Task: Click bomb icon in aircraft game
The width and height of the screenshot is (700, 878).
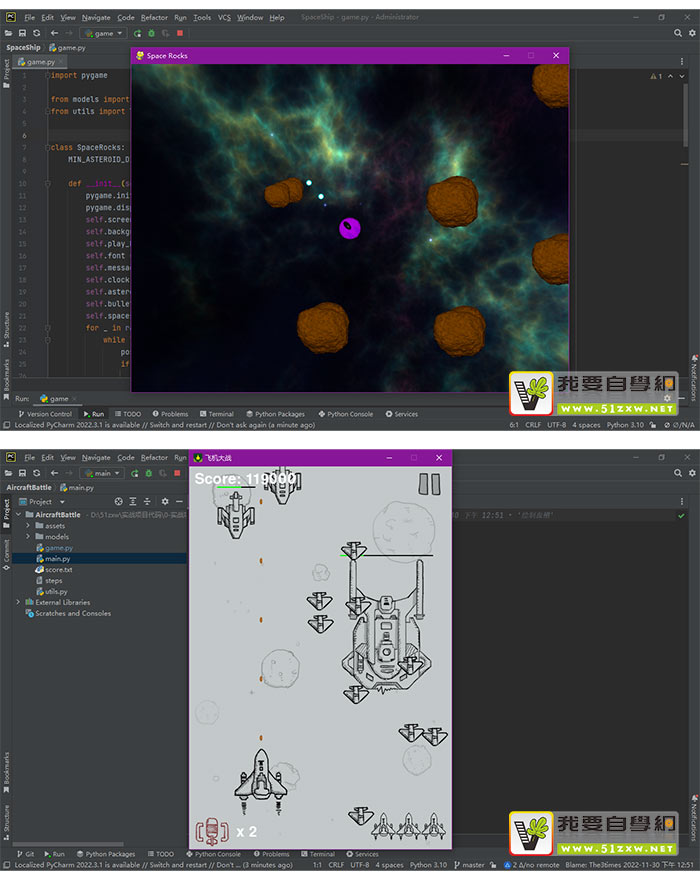Action: [212, 832]
